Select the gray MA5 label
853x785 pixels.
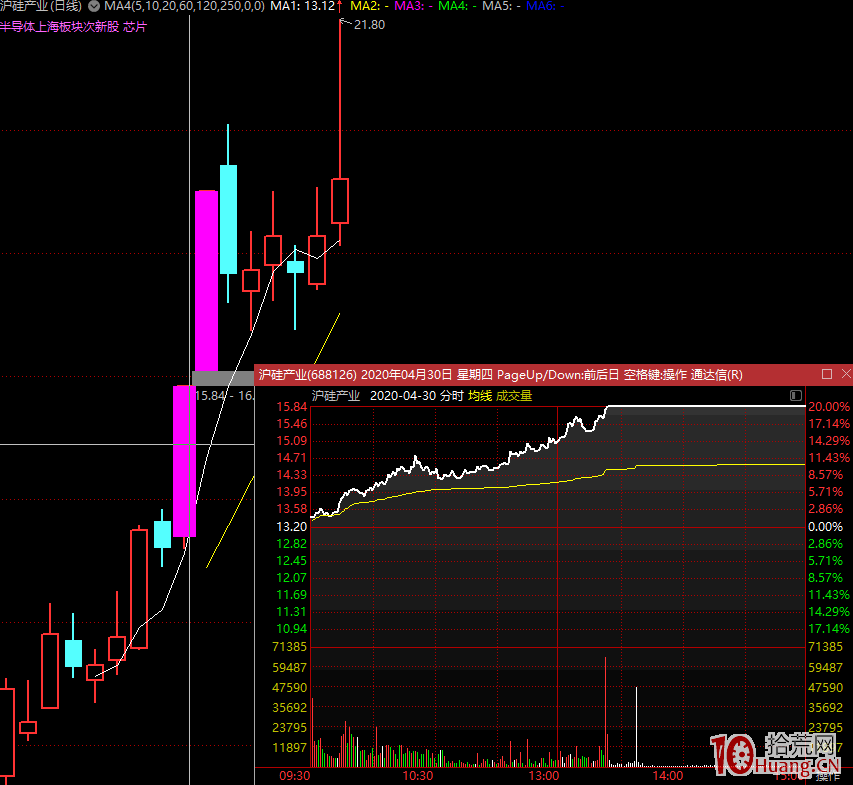pyautogui.click(x=502, y=7)
